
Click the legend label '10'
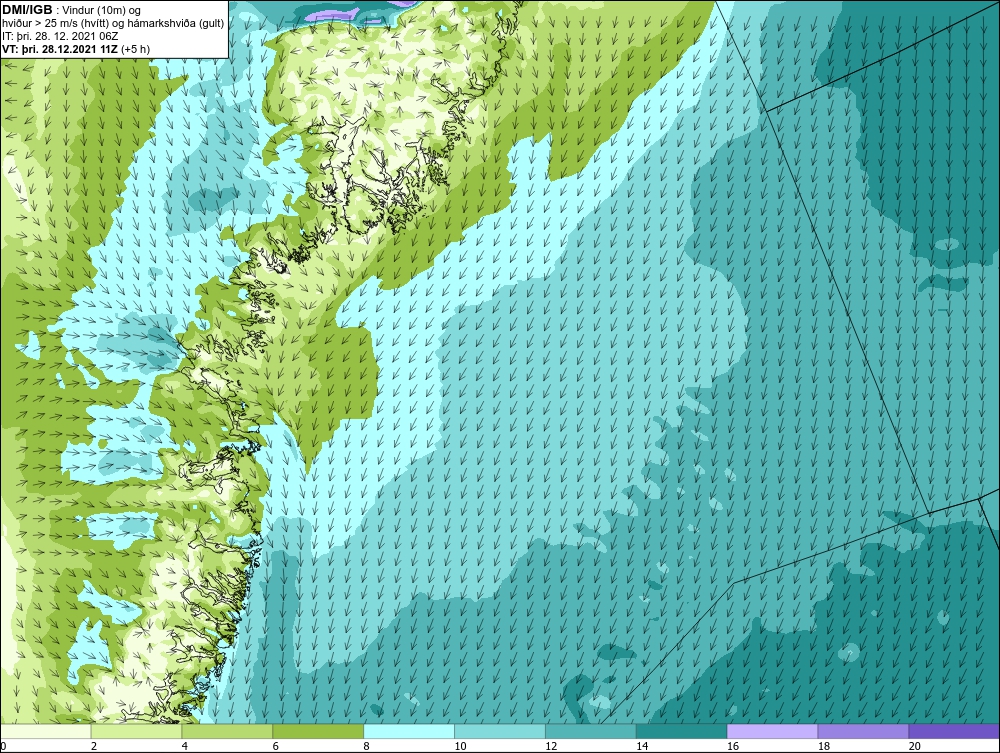pyautogui.click(x=460, y=746)
